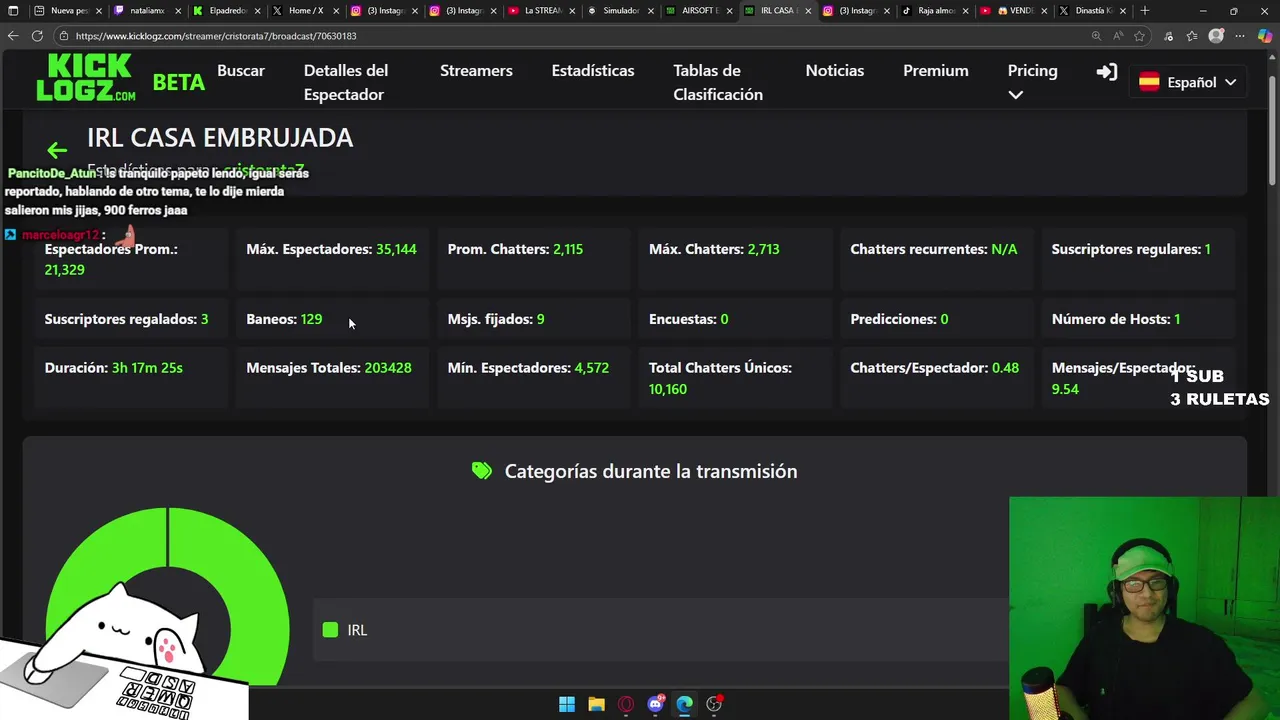Click the green IRL legend swatch
Image resolution: width=1280 pixels, height=720 pixels.
click(x=330, y=630)
